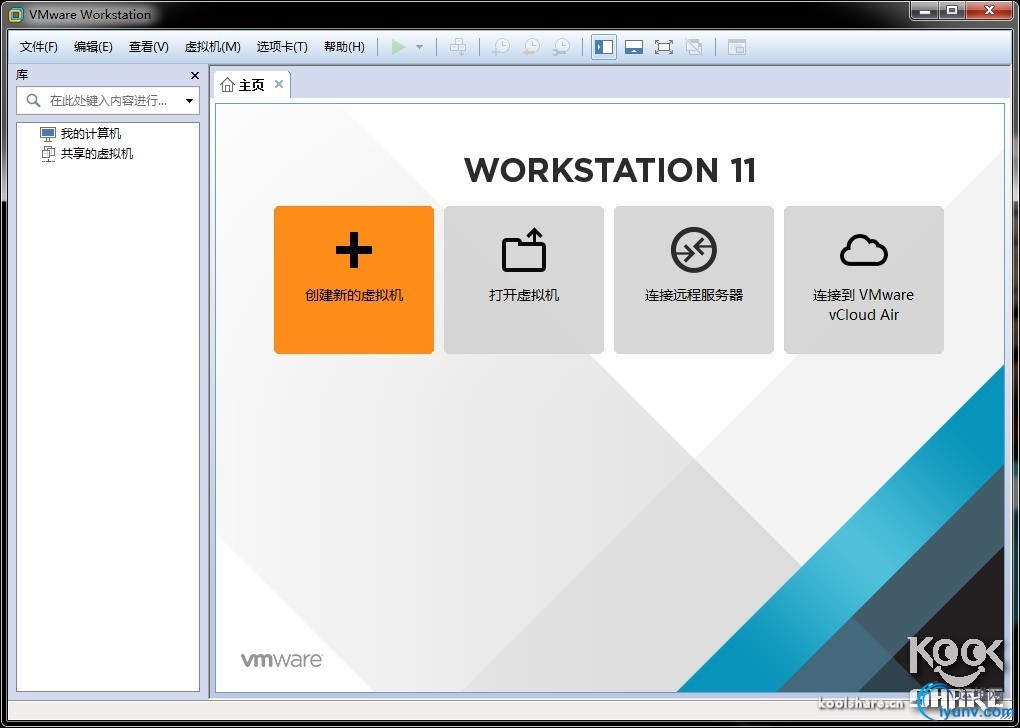Focus the library search input field

[x=108, y=101]
